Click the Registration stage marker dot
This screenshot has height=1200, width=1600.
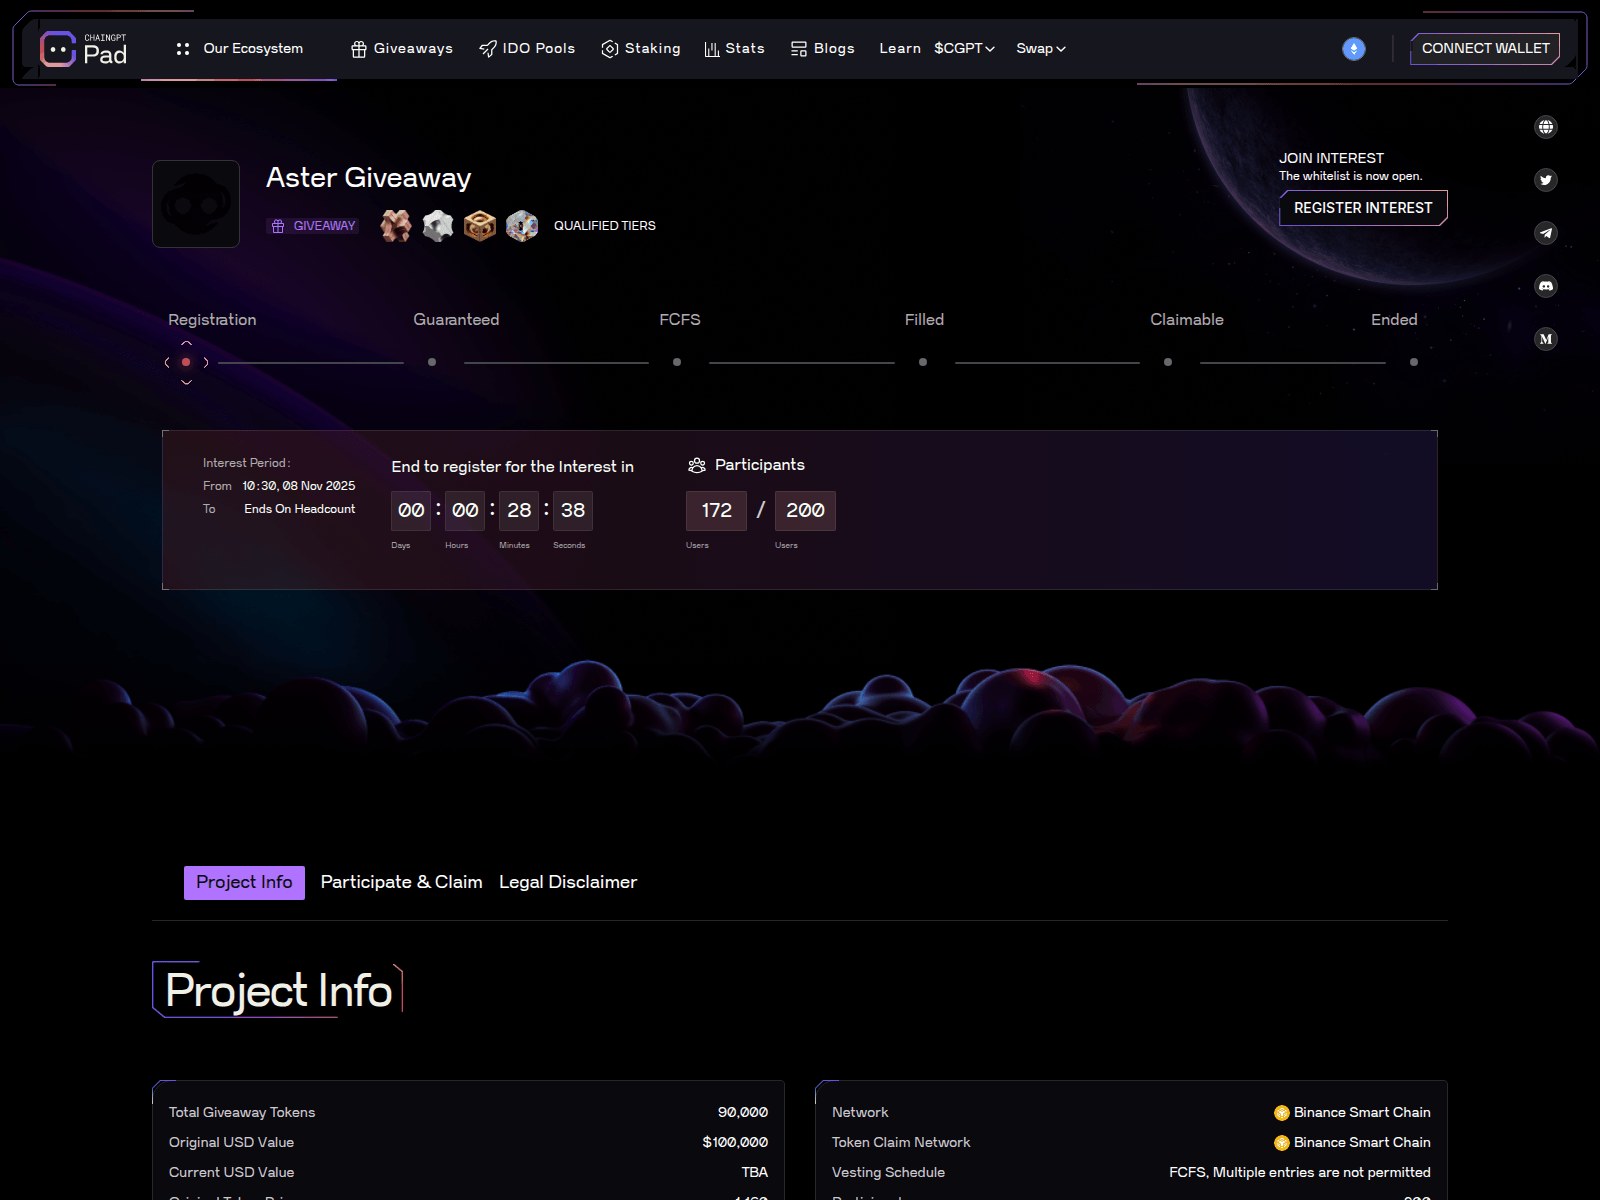point(186,362)
